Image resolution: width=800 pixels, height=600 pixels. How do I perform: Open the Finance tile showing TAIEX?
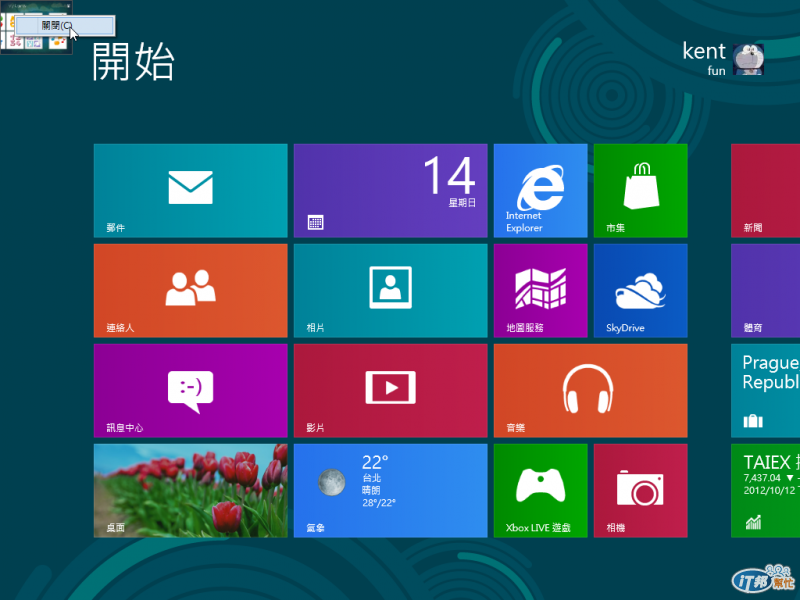coord(765,490)
